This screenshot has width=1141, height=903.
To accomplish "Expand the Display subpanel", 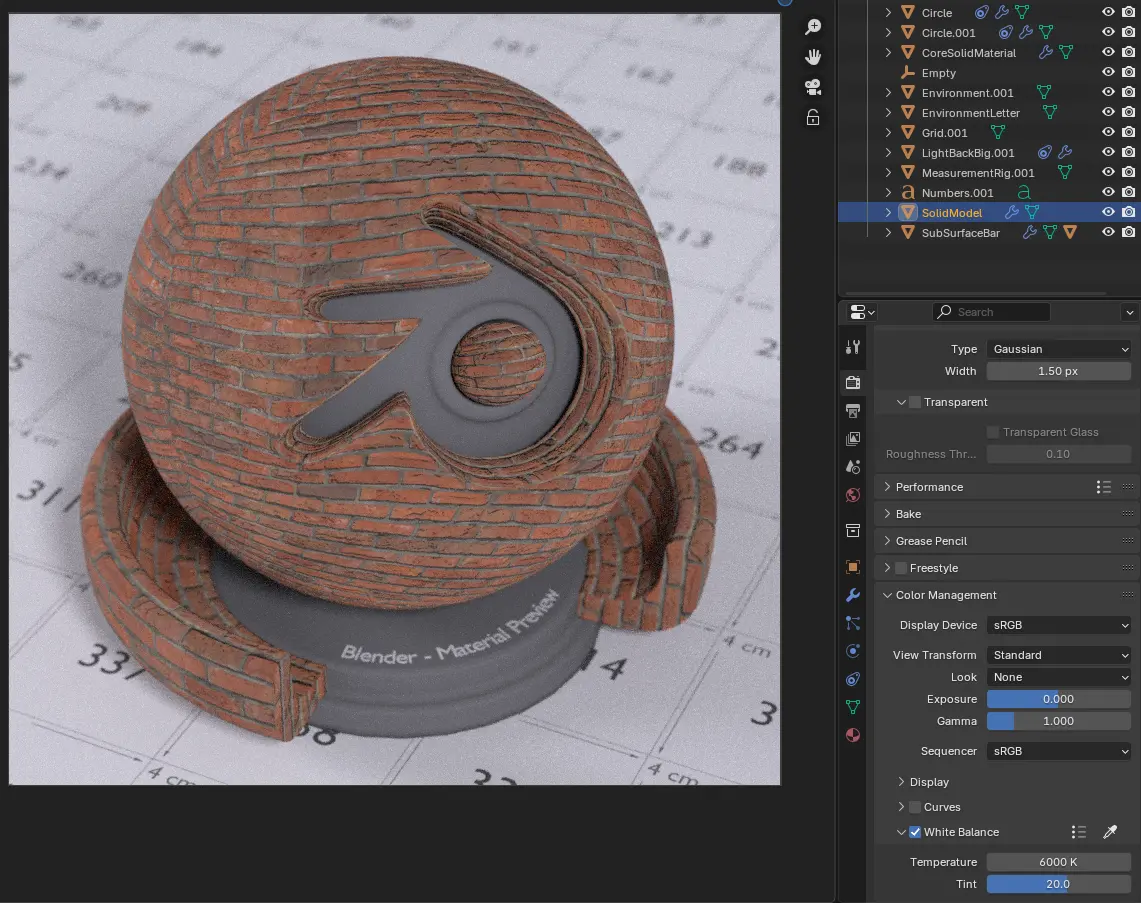I will 902,782.
